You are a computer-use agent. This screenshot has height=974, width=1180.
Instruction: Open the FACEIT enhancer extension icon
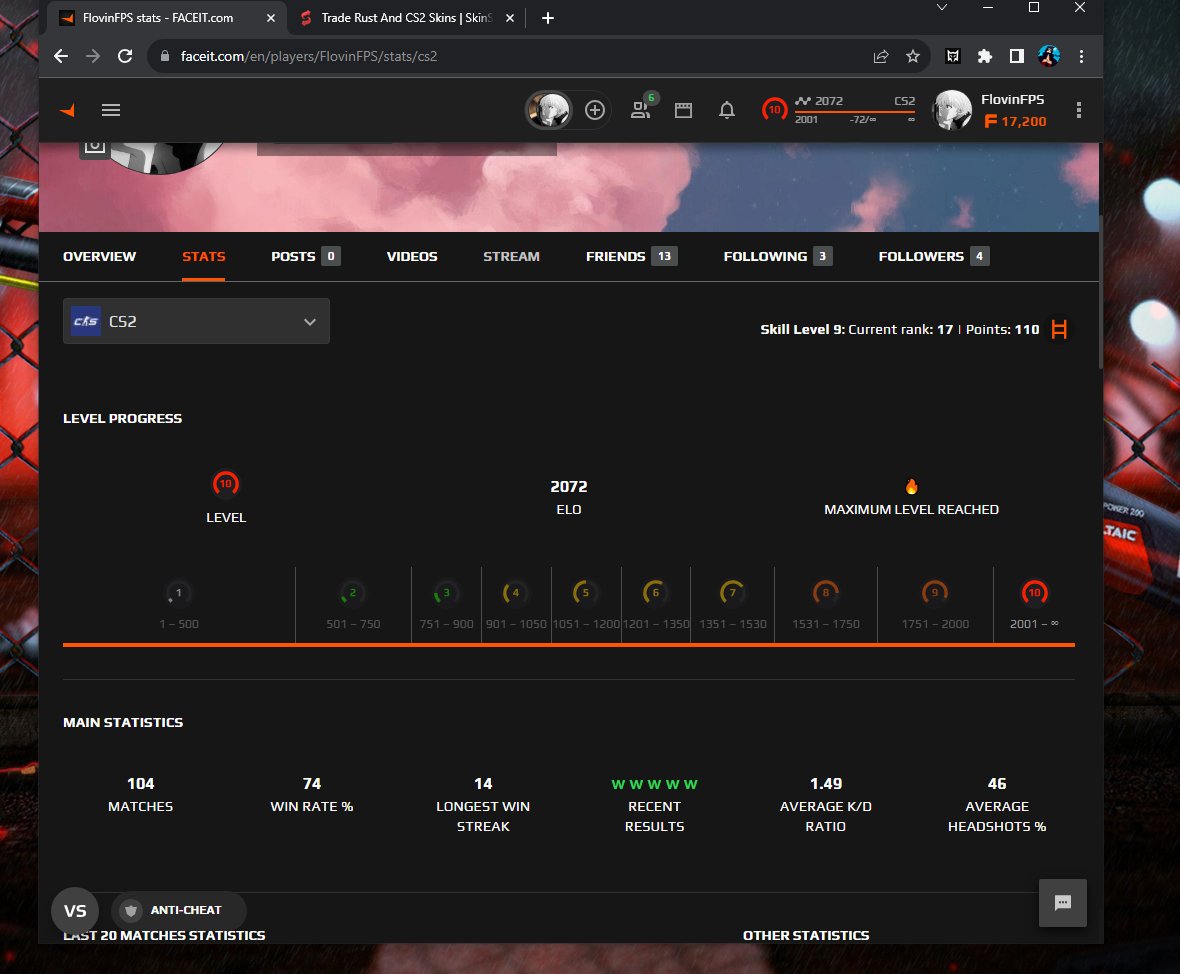click(x=953, y=56)
